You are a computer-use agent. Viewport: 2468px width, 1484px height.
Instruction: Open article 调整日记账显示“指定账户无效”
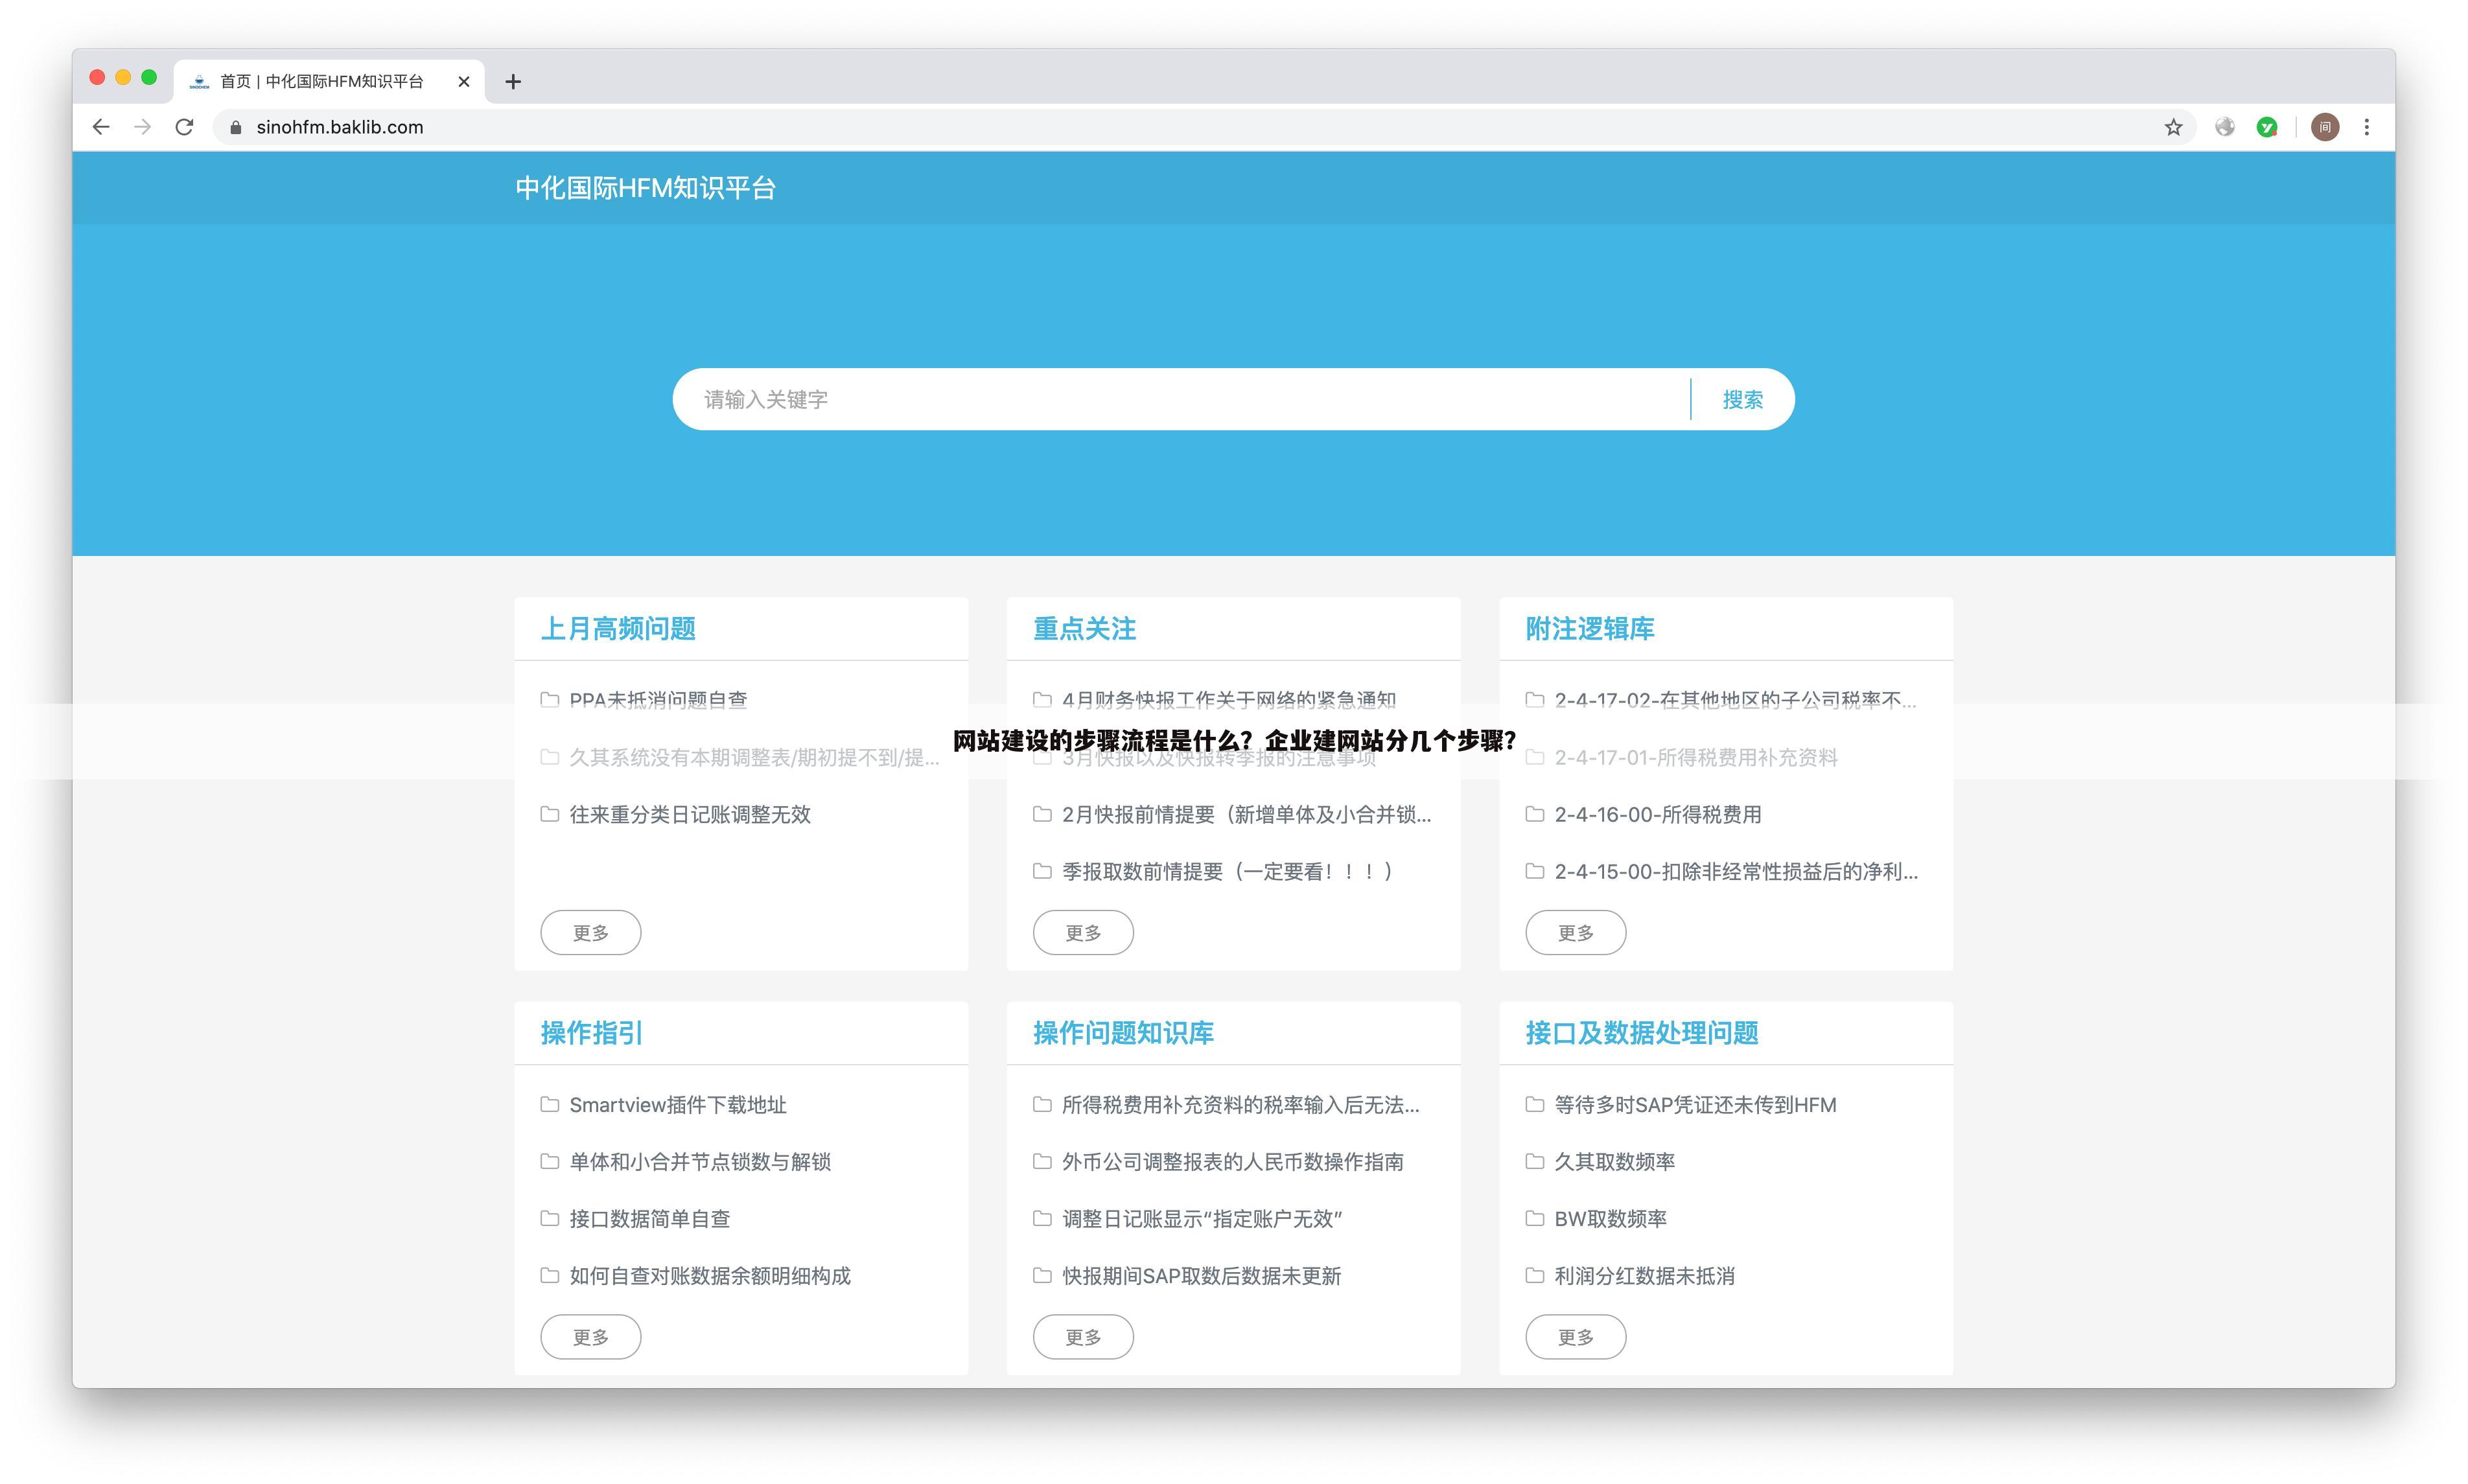(1202, 1218)
